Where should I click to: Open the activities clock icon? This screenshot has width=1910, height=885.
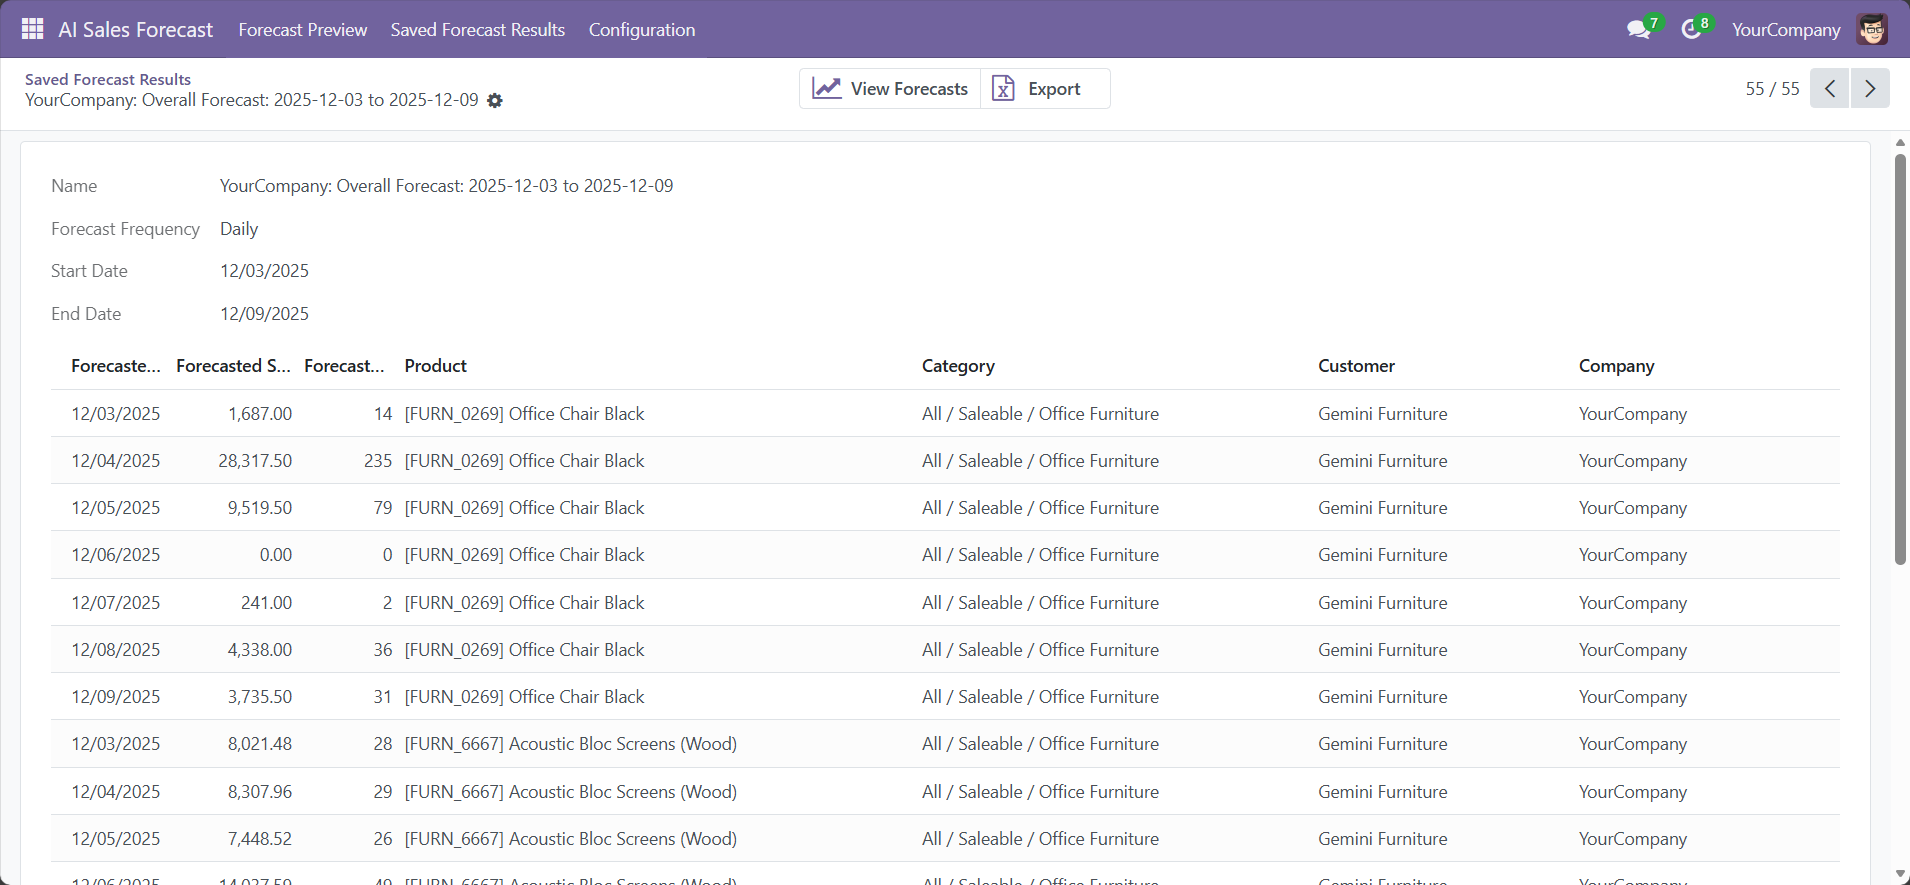coord(1691,29)
